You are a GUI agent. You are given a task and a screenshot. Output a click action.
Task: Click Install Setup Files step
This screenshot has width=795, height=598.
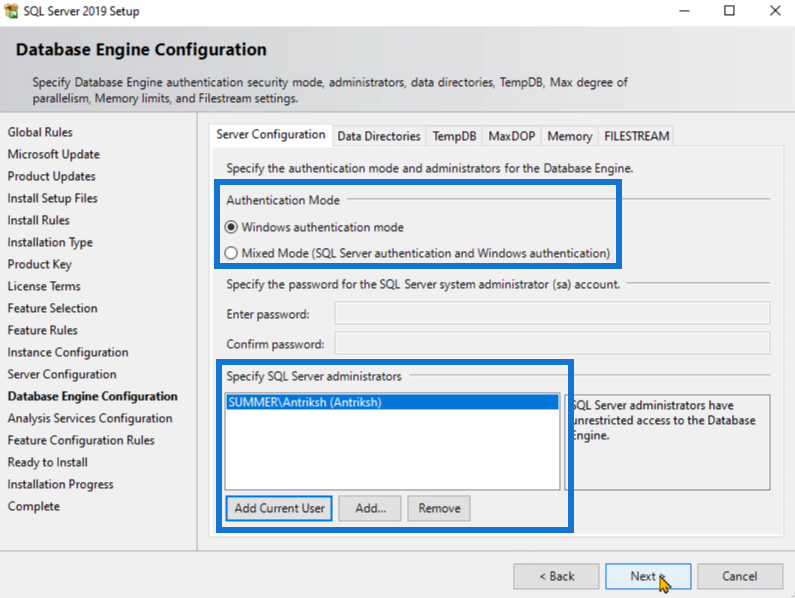[52, 198]
